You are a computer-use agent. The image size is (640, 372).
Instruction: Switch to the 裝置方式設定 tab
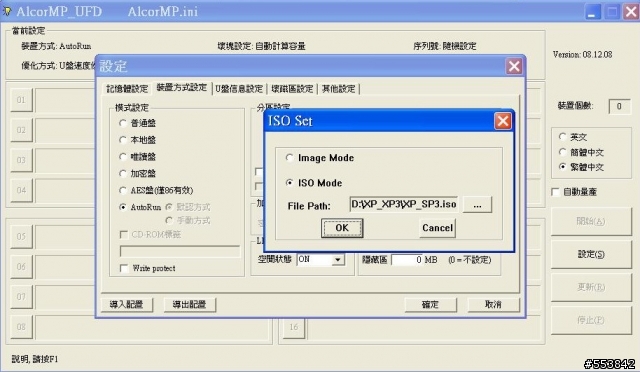182,87
